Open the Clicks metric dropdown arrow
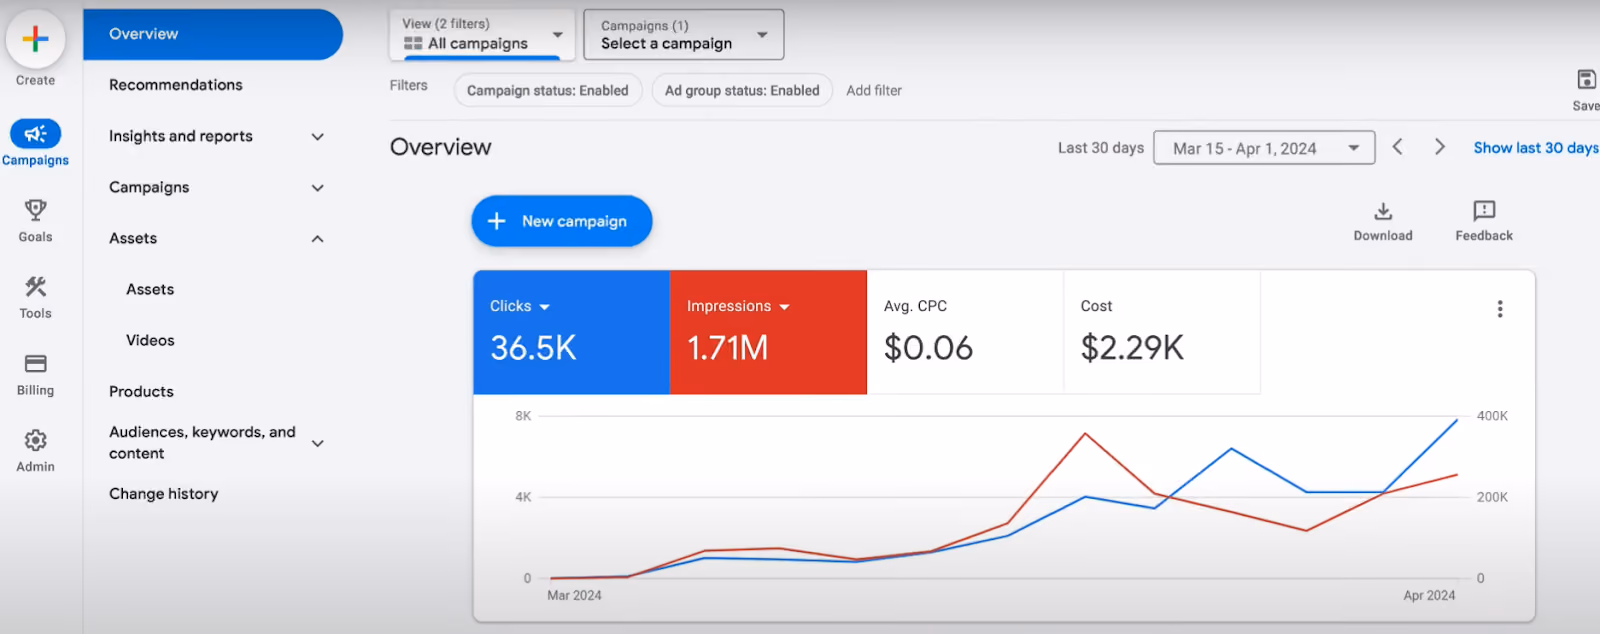Screen dimensions: 1600x634 (x=545, y=307)
